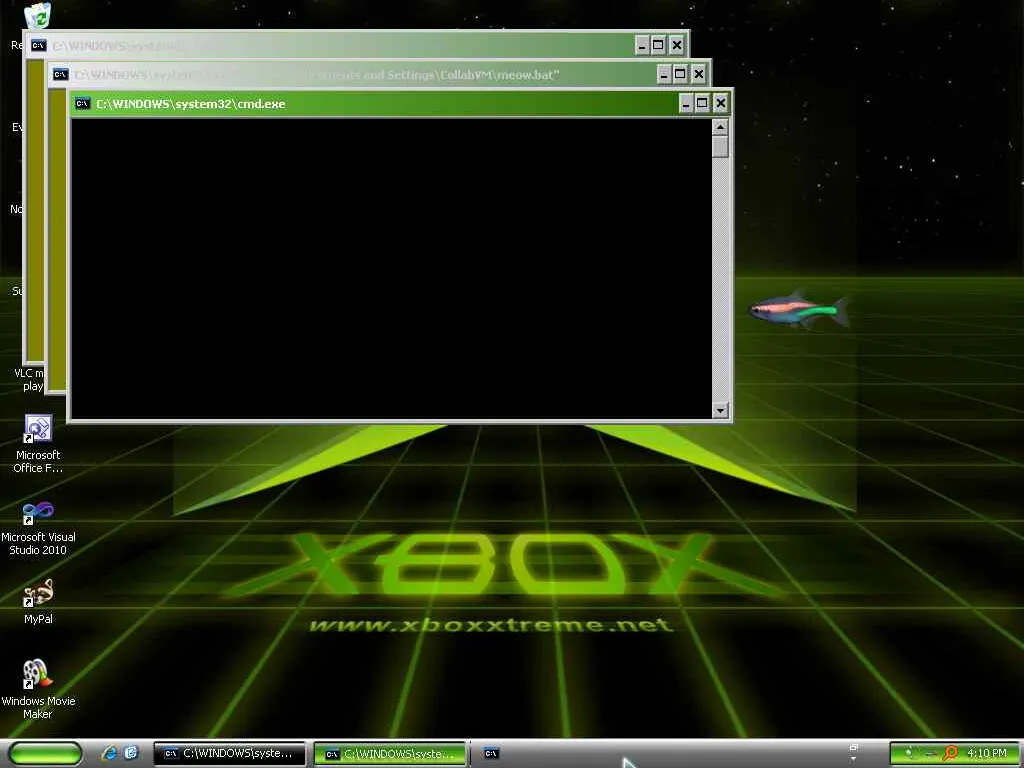This screenshot has width=1024, height=768.
Task: Close the rearmost console window
Action: (x=677, y=45)
